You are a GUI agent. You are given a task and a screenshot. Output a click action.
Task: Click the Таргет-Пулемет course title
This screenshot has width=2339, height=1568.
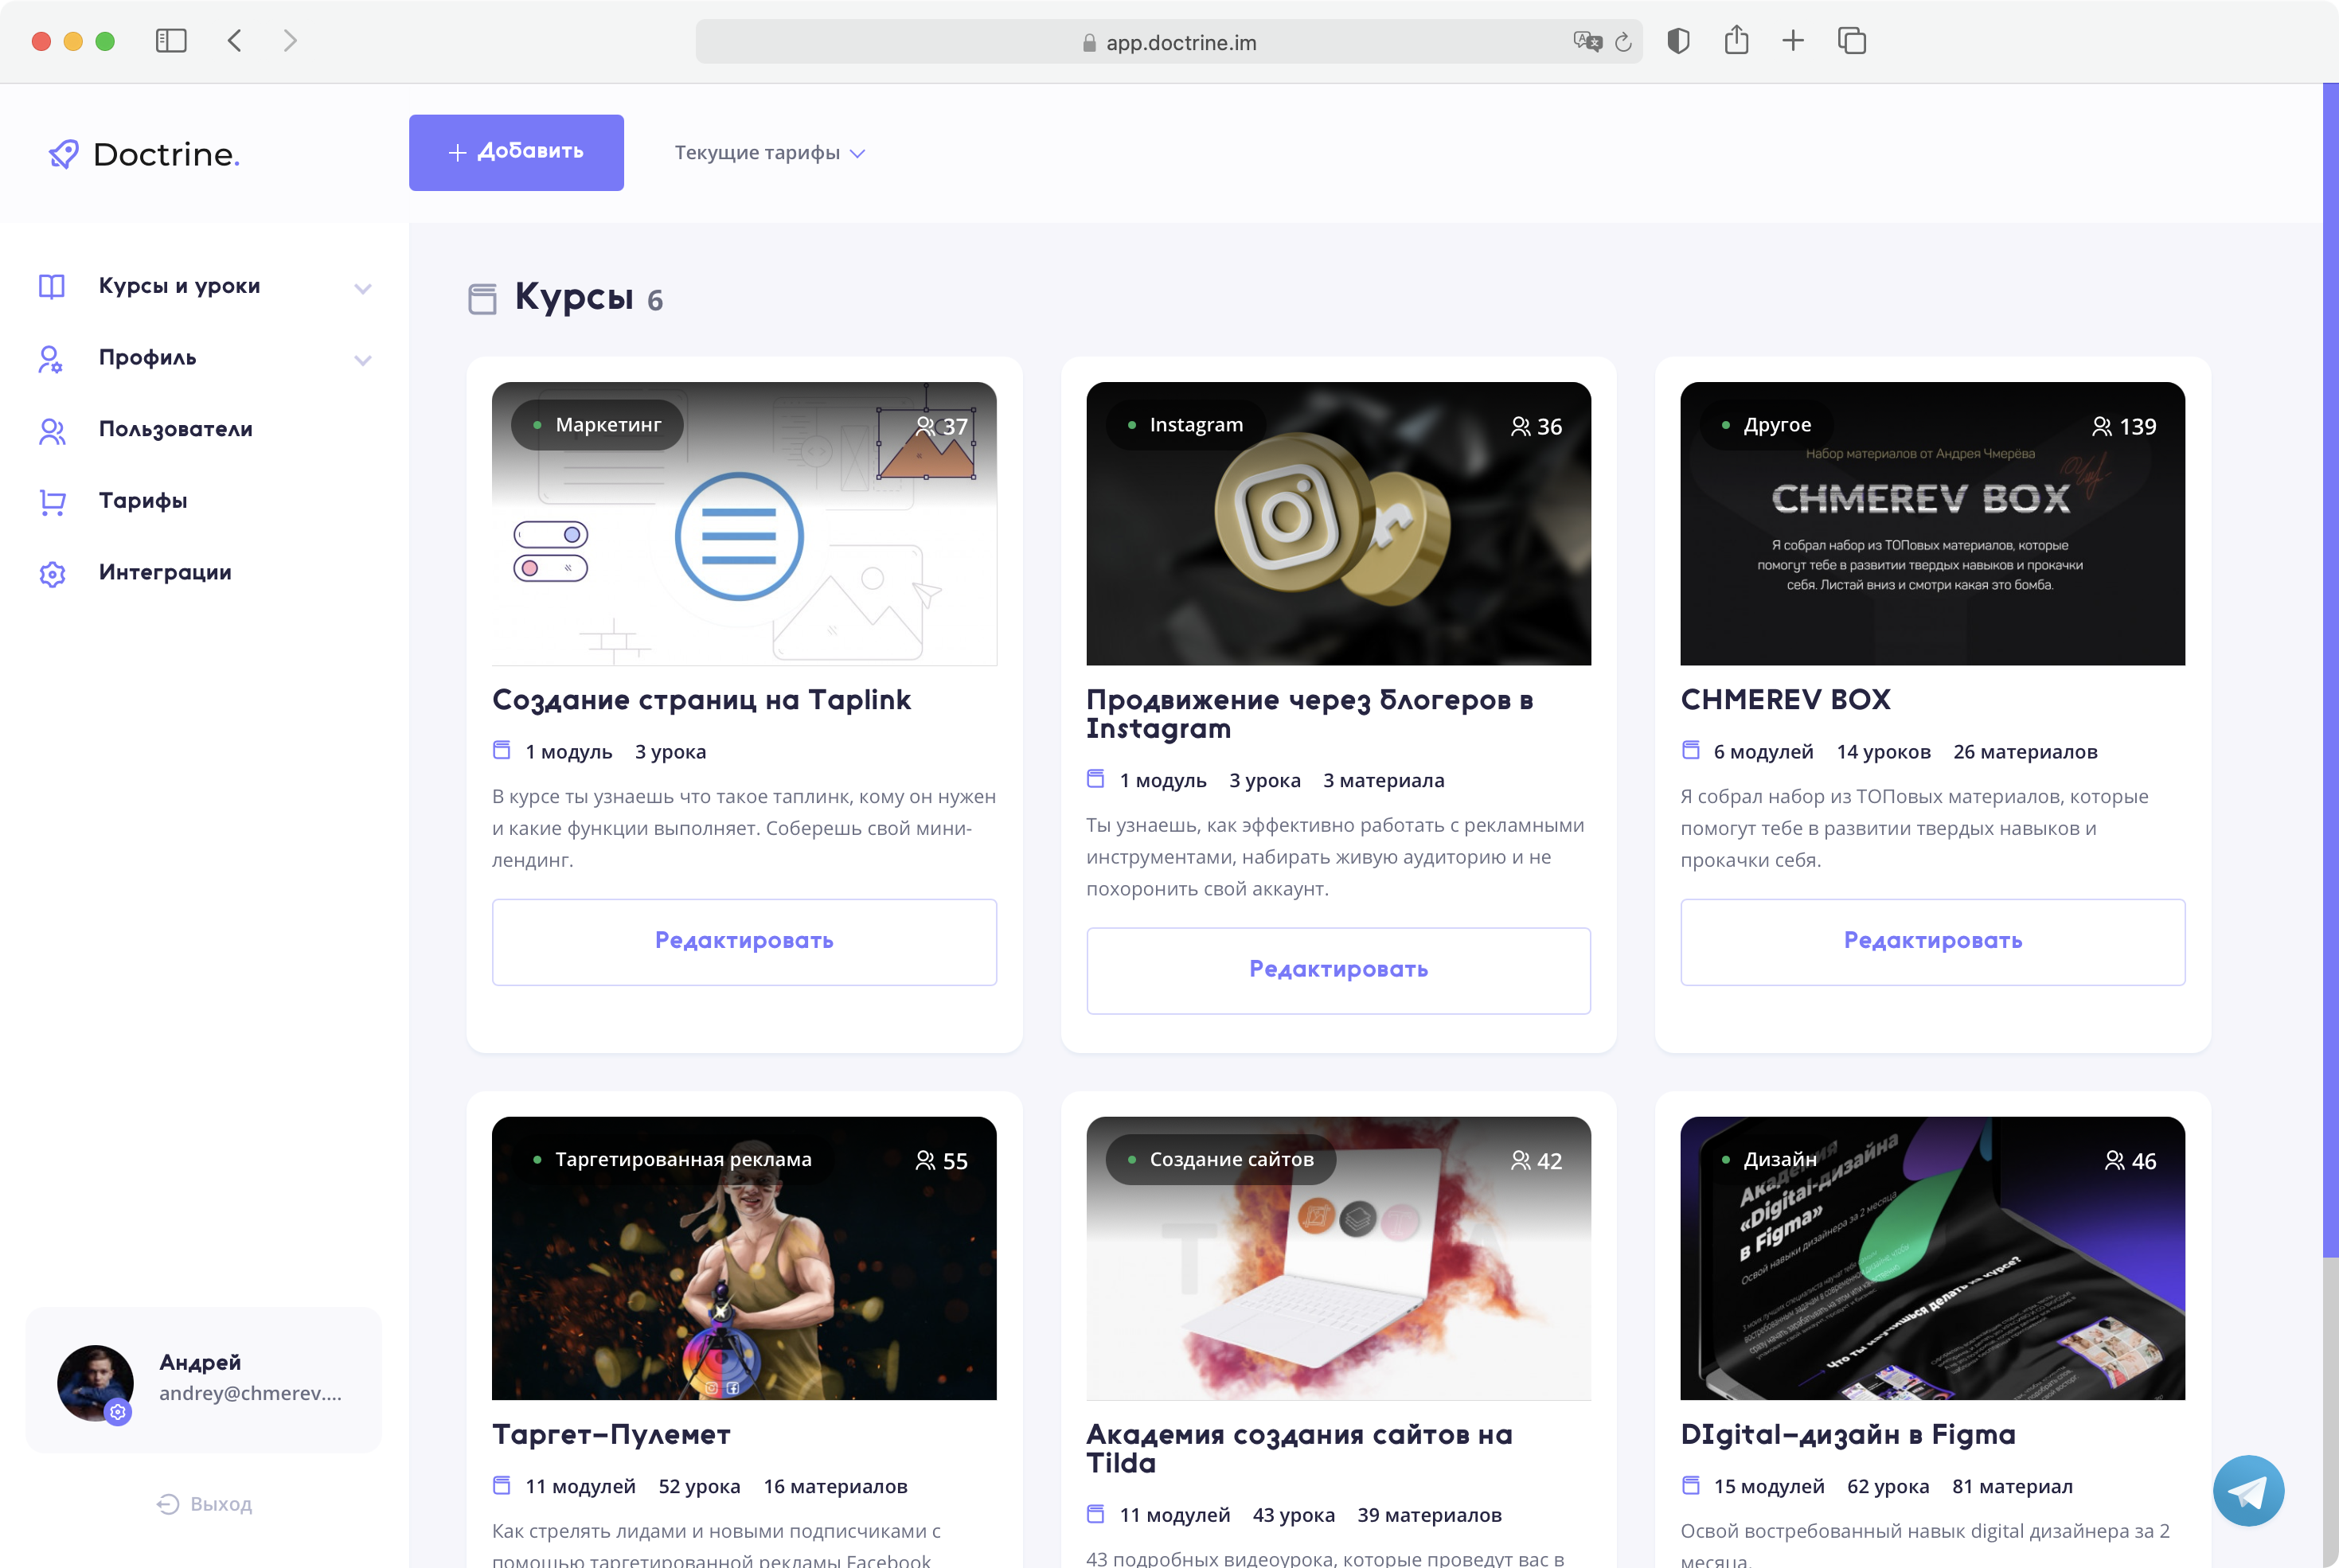[611, 1435]
